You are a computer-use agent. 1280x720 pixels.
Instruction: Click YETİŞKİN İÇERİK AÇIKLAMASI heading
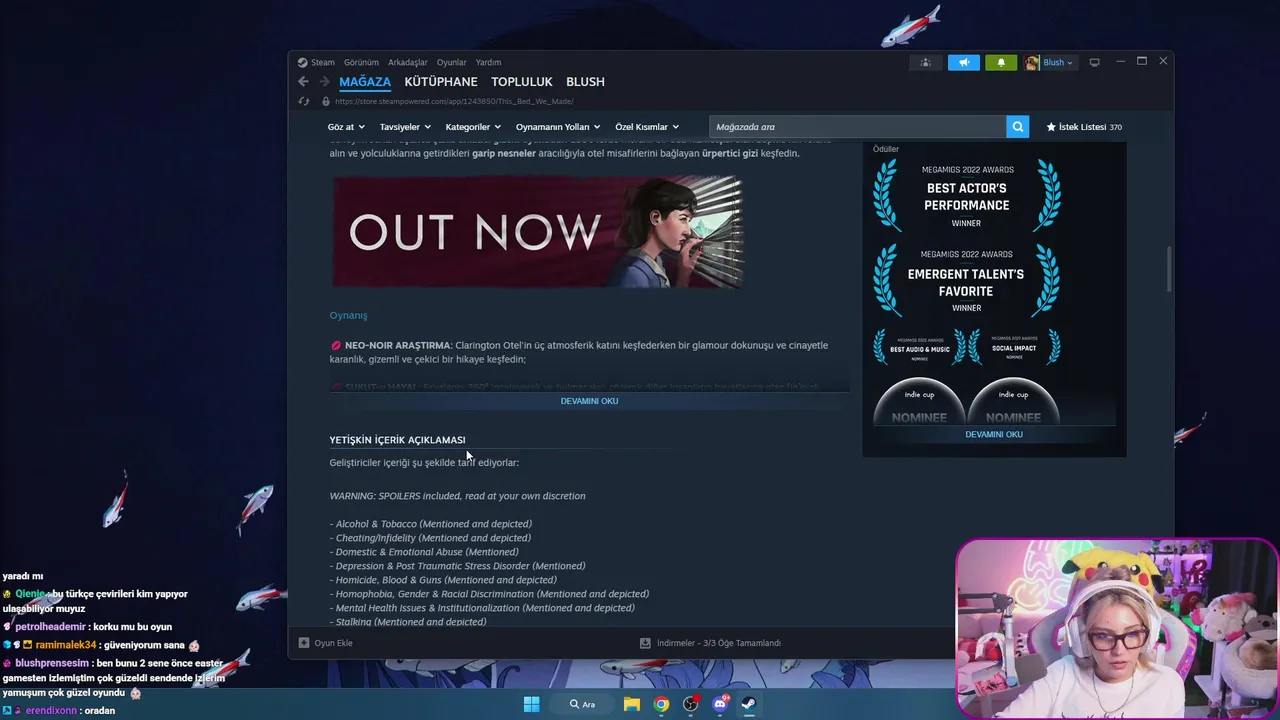397,440
